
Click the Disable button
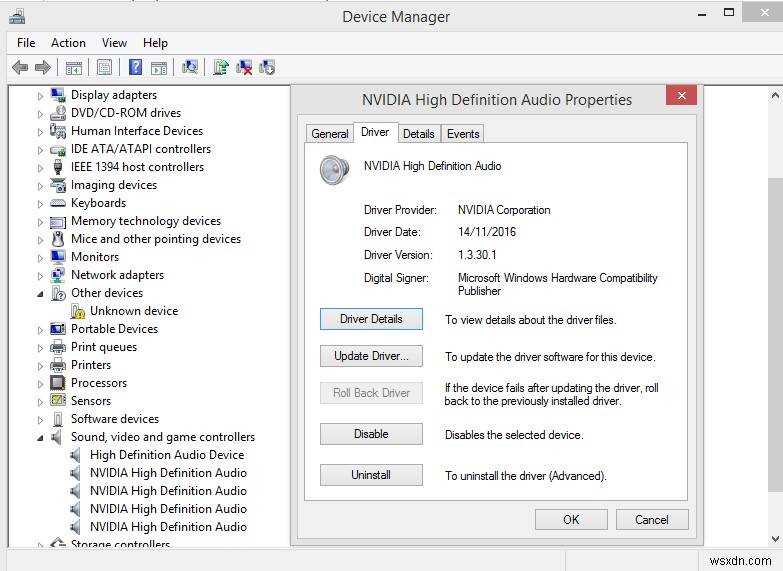coord(371,434)
